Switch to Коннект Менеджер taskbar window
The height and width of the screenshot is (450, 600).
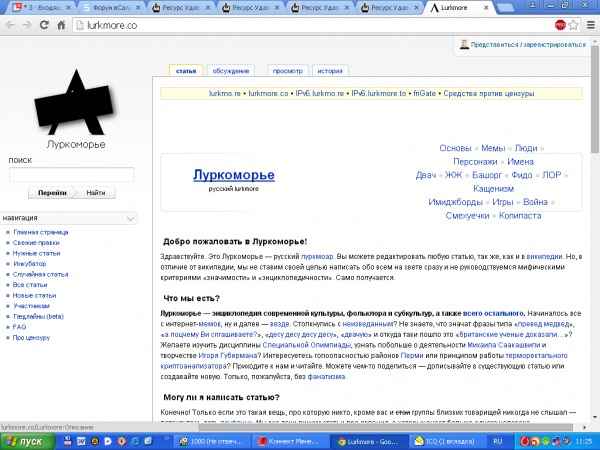291,442
